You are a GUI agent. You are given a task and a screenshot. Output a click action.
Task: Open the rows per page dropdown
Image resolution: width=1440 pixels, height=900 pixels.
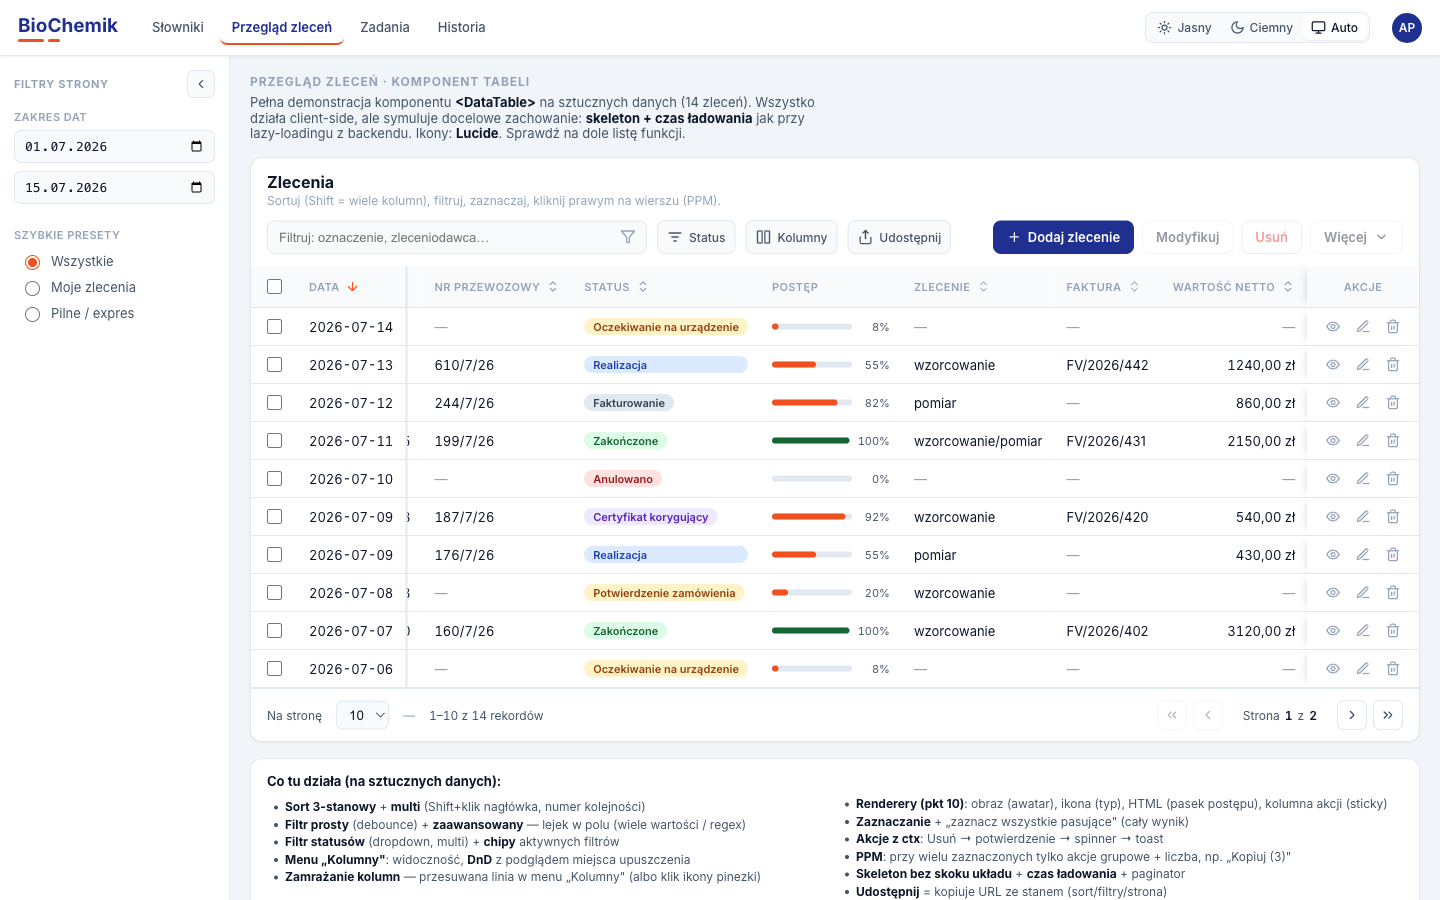tap(363, 715)
